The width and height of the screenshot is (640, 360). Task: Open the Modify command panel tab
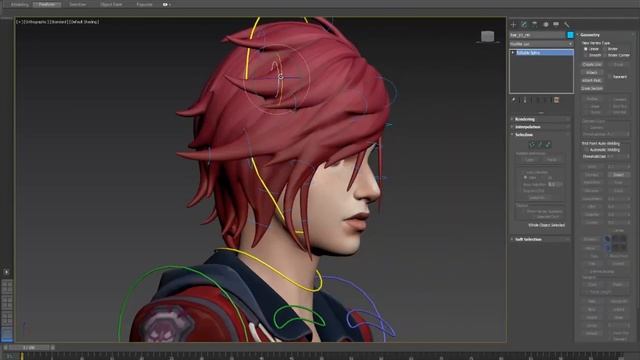tap(524, 24)
